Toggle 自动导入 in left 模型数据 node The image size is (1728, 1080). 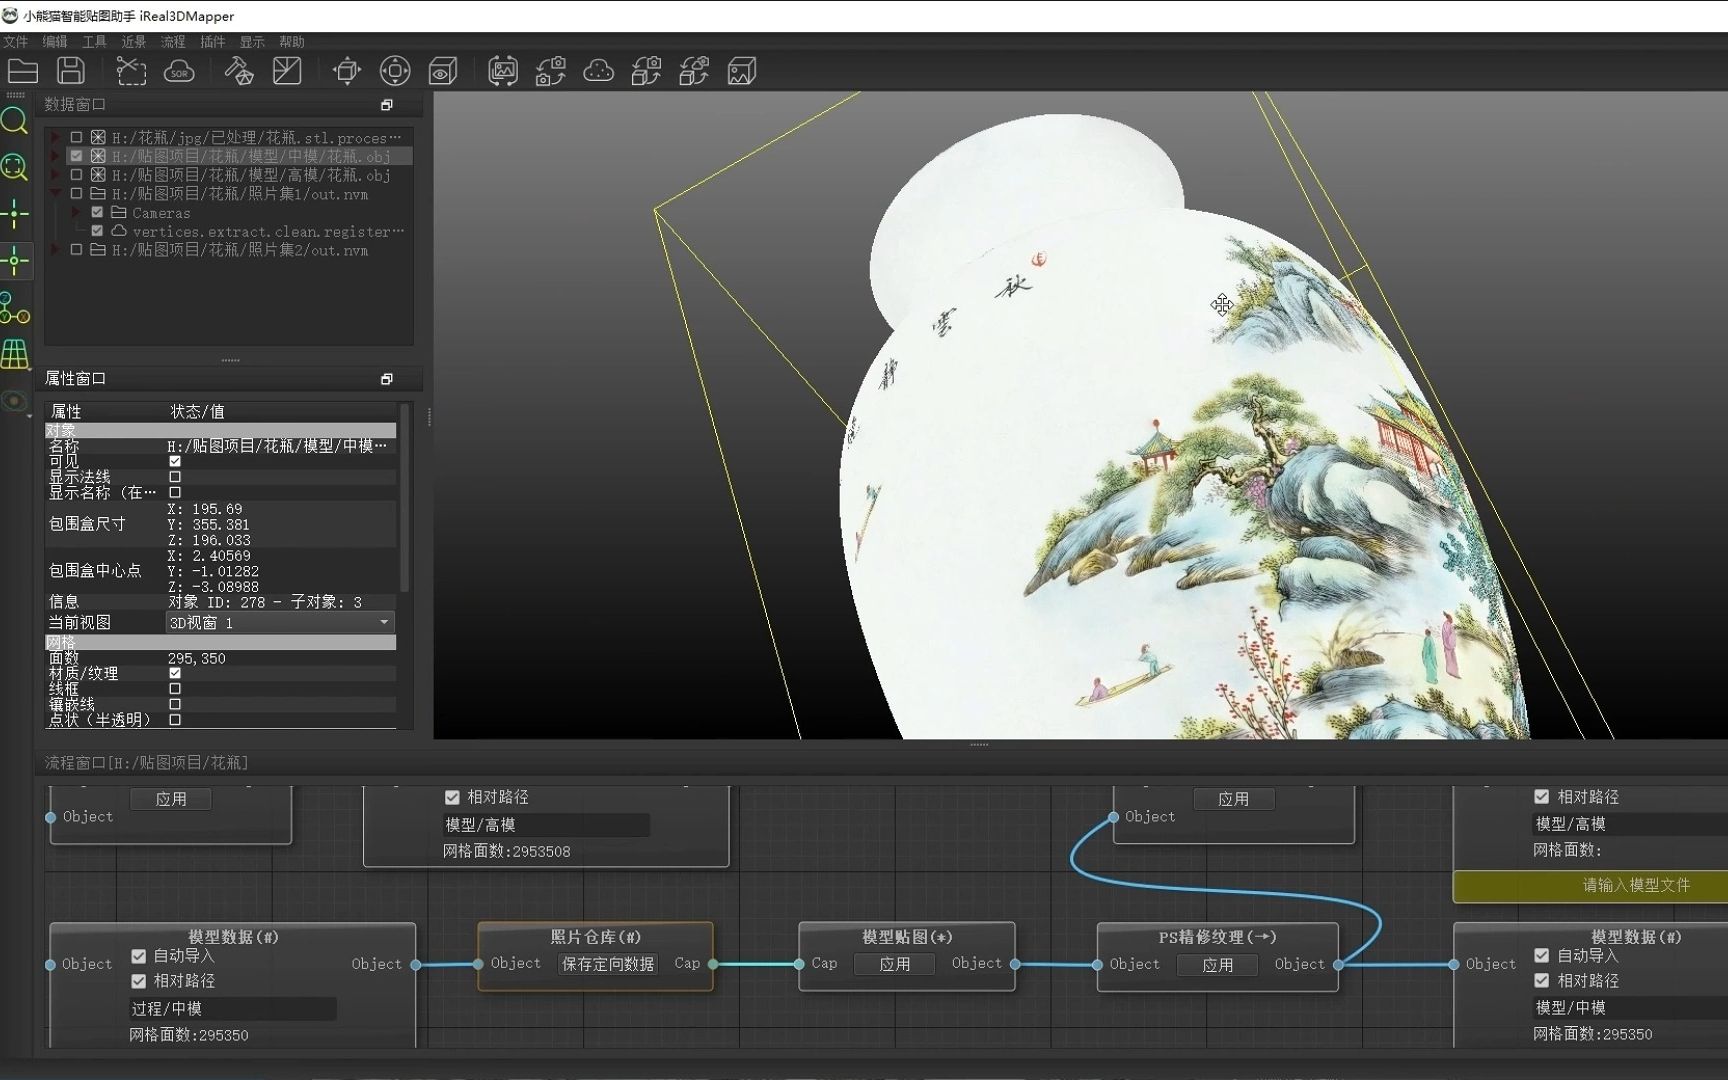click(139, 957)
